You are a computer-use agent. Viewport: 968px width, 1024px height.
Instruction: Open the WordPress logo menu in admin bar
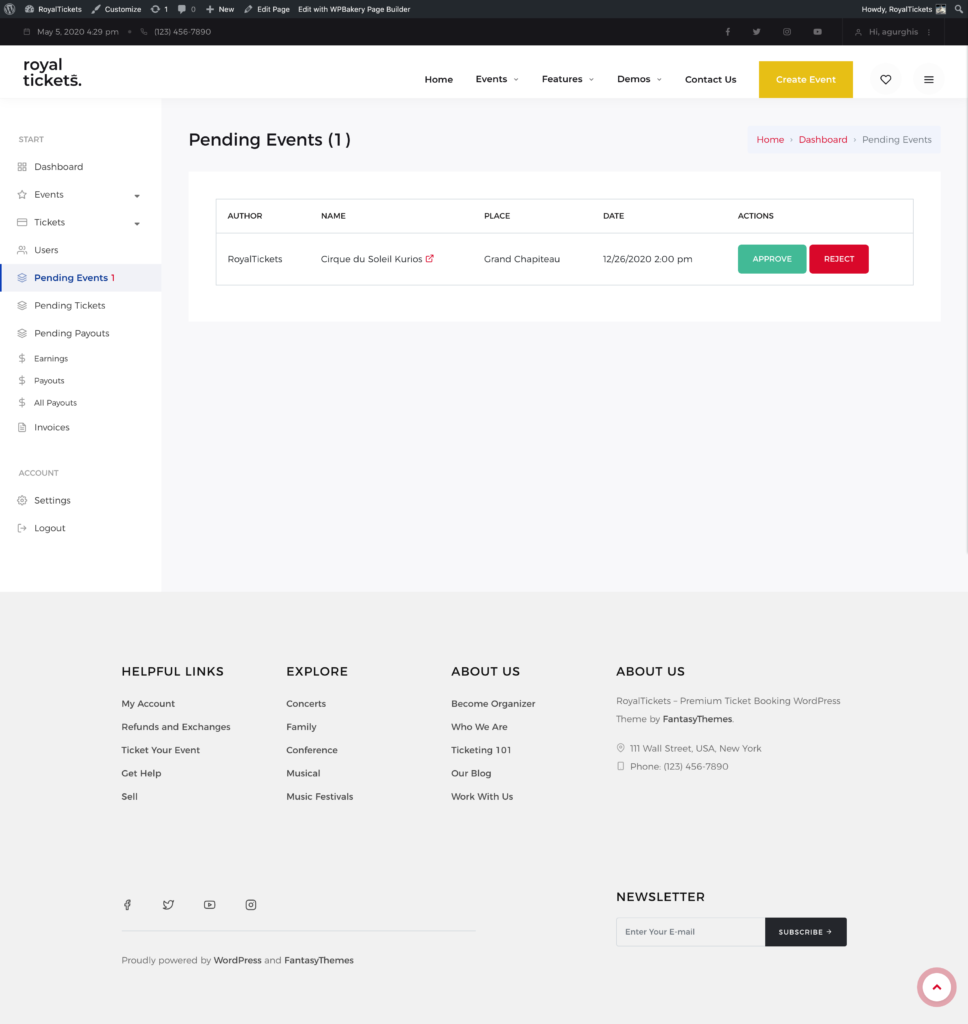(x=10, y=9)
